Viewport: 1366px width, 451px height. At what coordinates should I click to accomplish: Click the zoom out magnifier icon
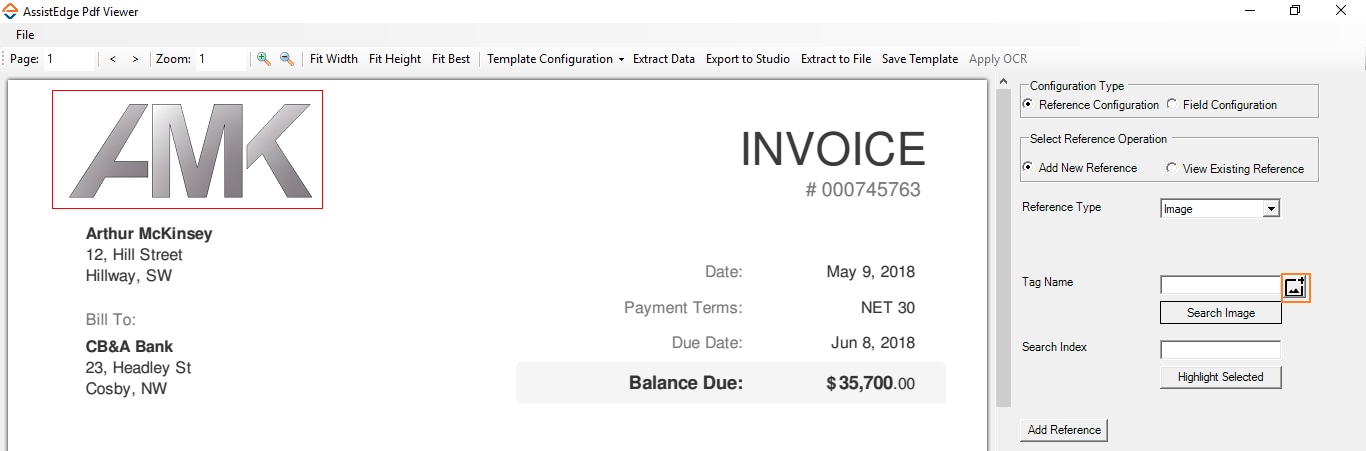pos(287,59)
